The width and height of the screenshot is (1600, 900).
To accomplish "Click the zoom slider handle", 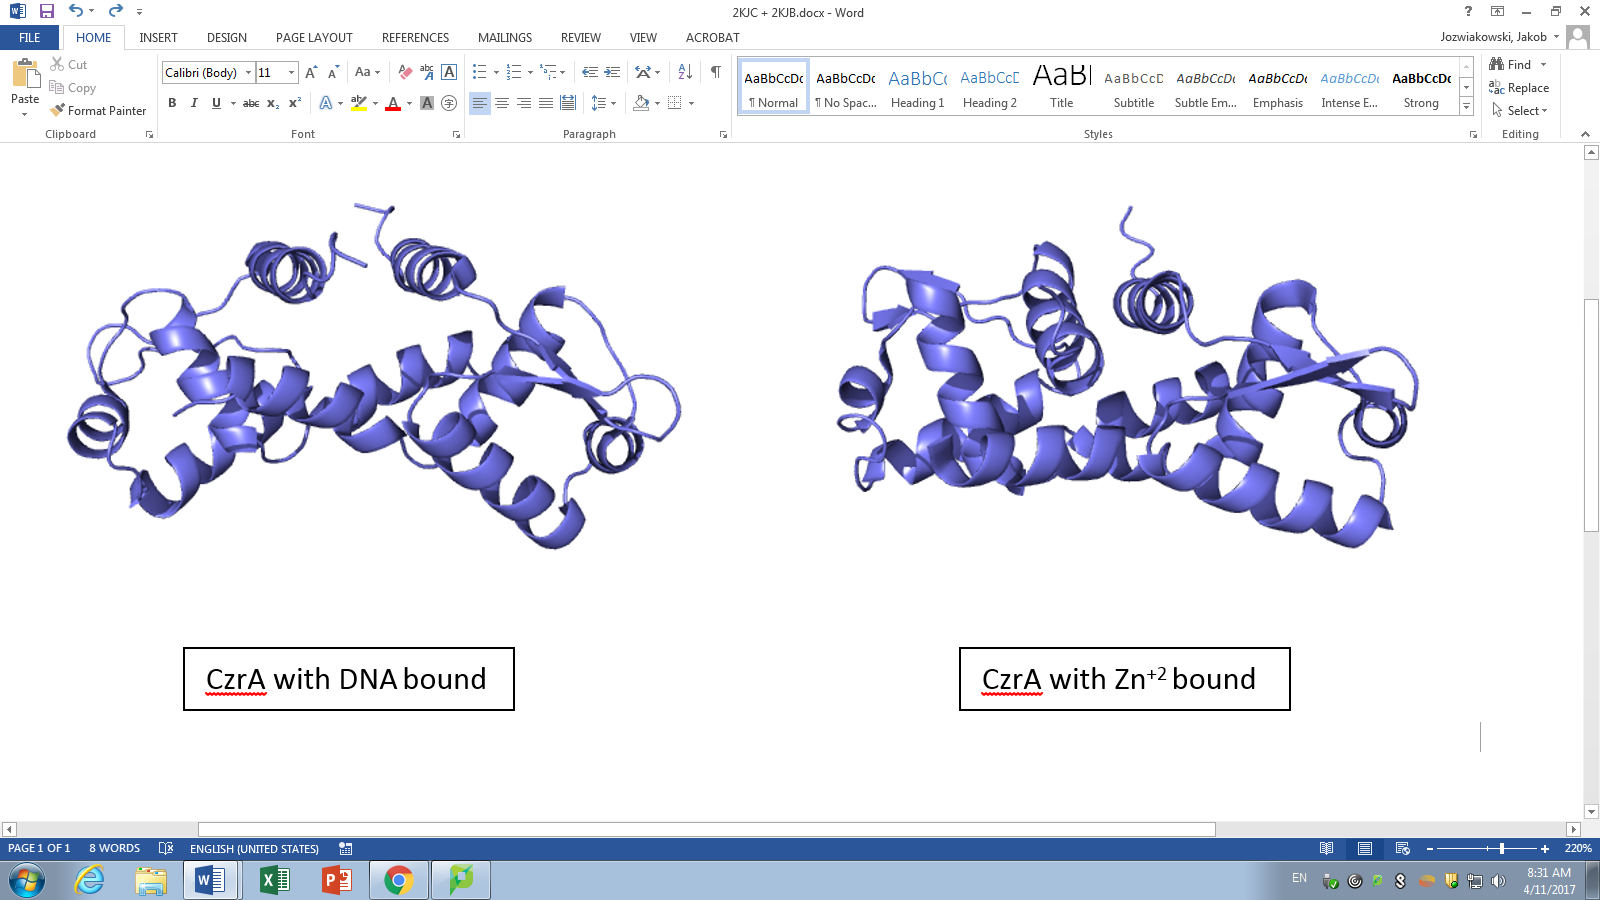I will [x=1501, y=848].
